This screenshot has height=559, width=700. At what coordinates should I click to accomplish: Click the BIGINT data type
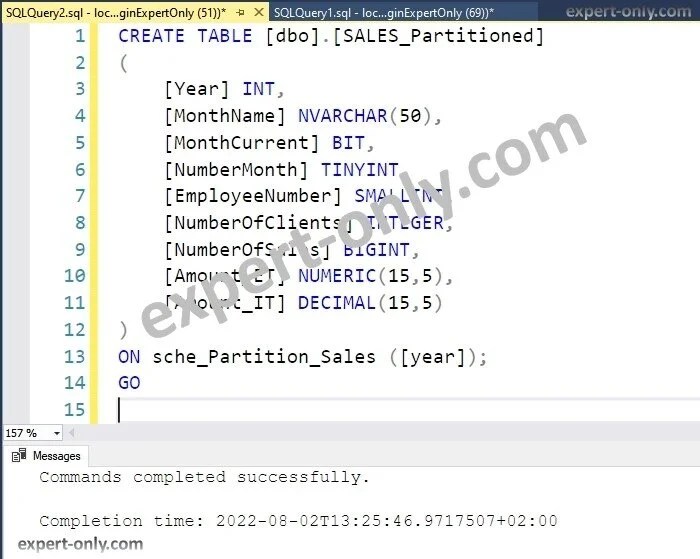[376, 250]
